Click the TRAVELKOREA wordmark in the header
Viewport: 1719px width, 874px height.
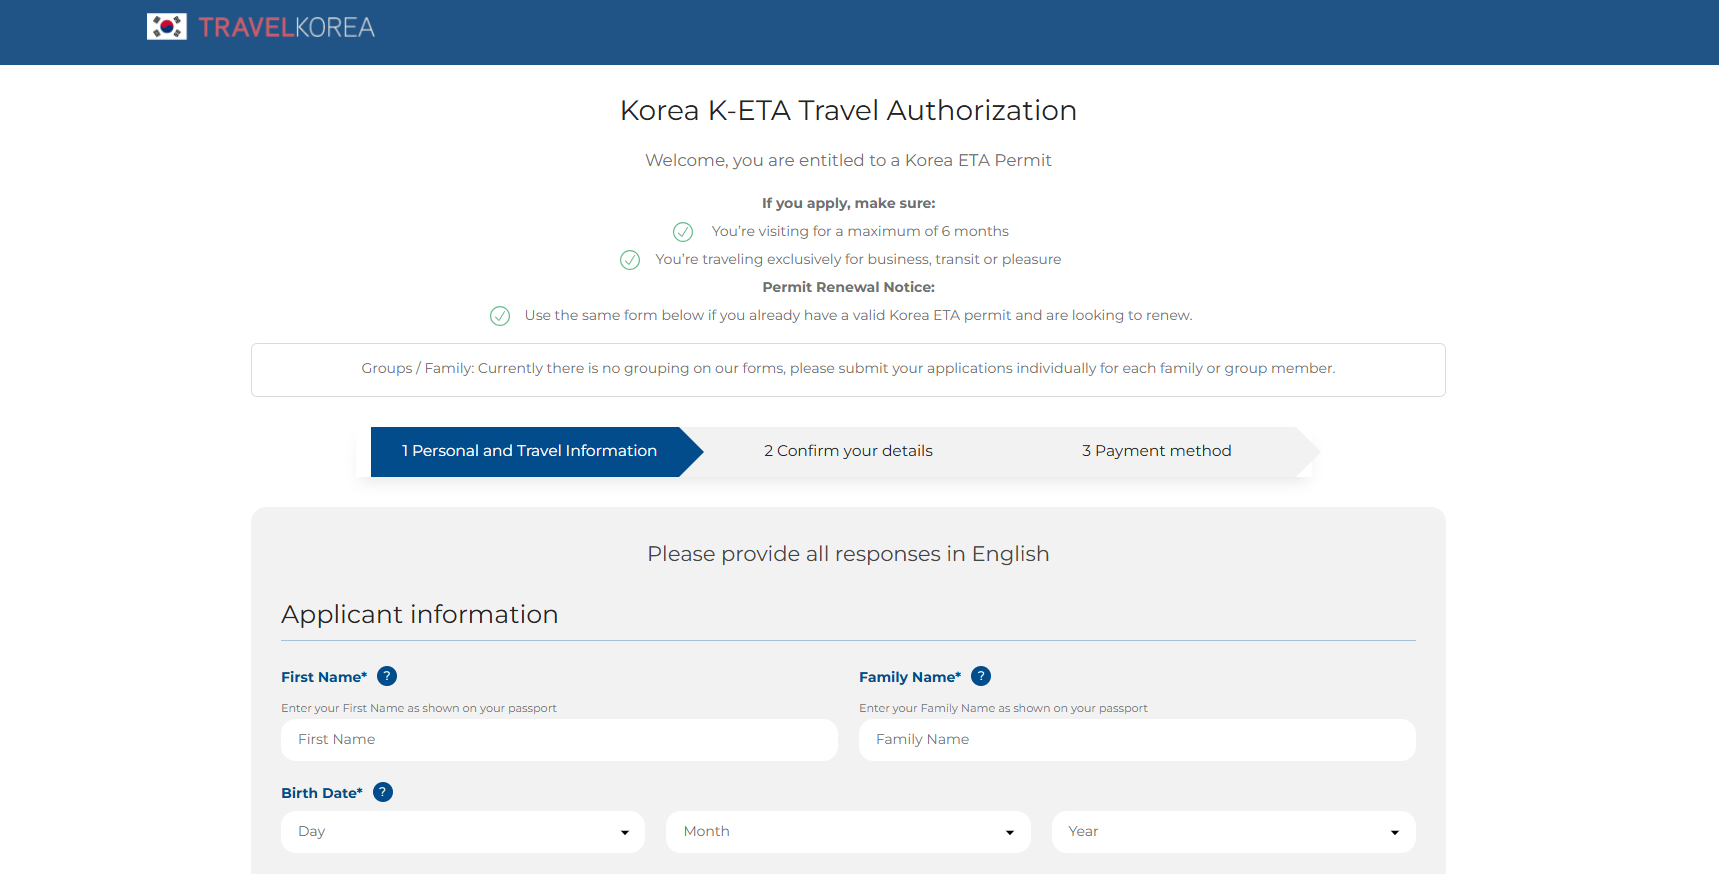click(x=286, y=26)
